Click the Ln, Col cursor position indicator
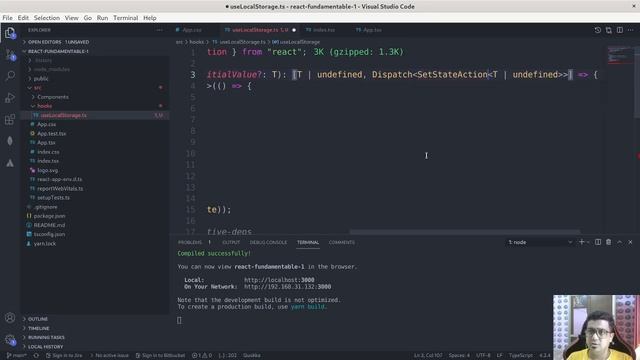Image resolution: width=640 pixels, height=360 pixels. pos(428,356)
